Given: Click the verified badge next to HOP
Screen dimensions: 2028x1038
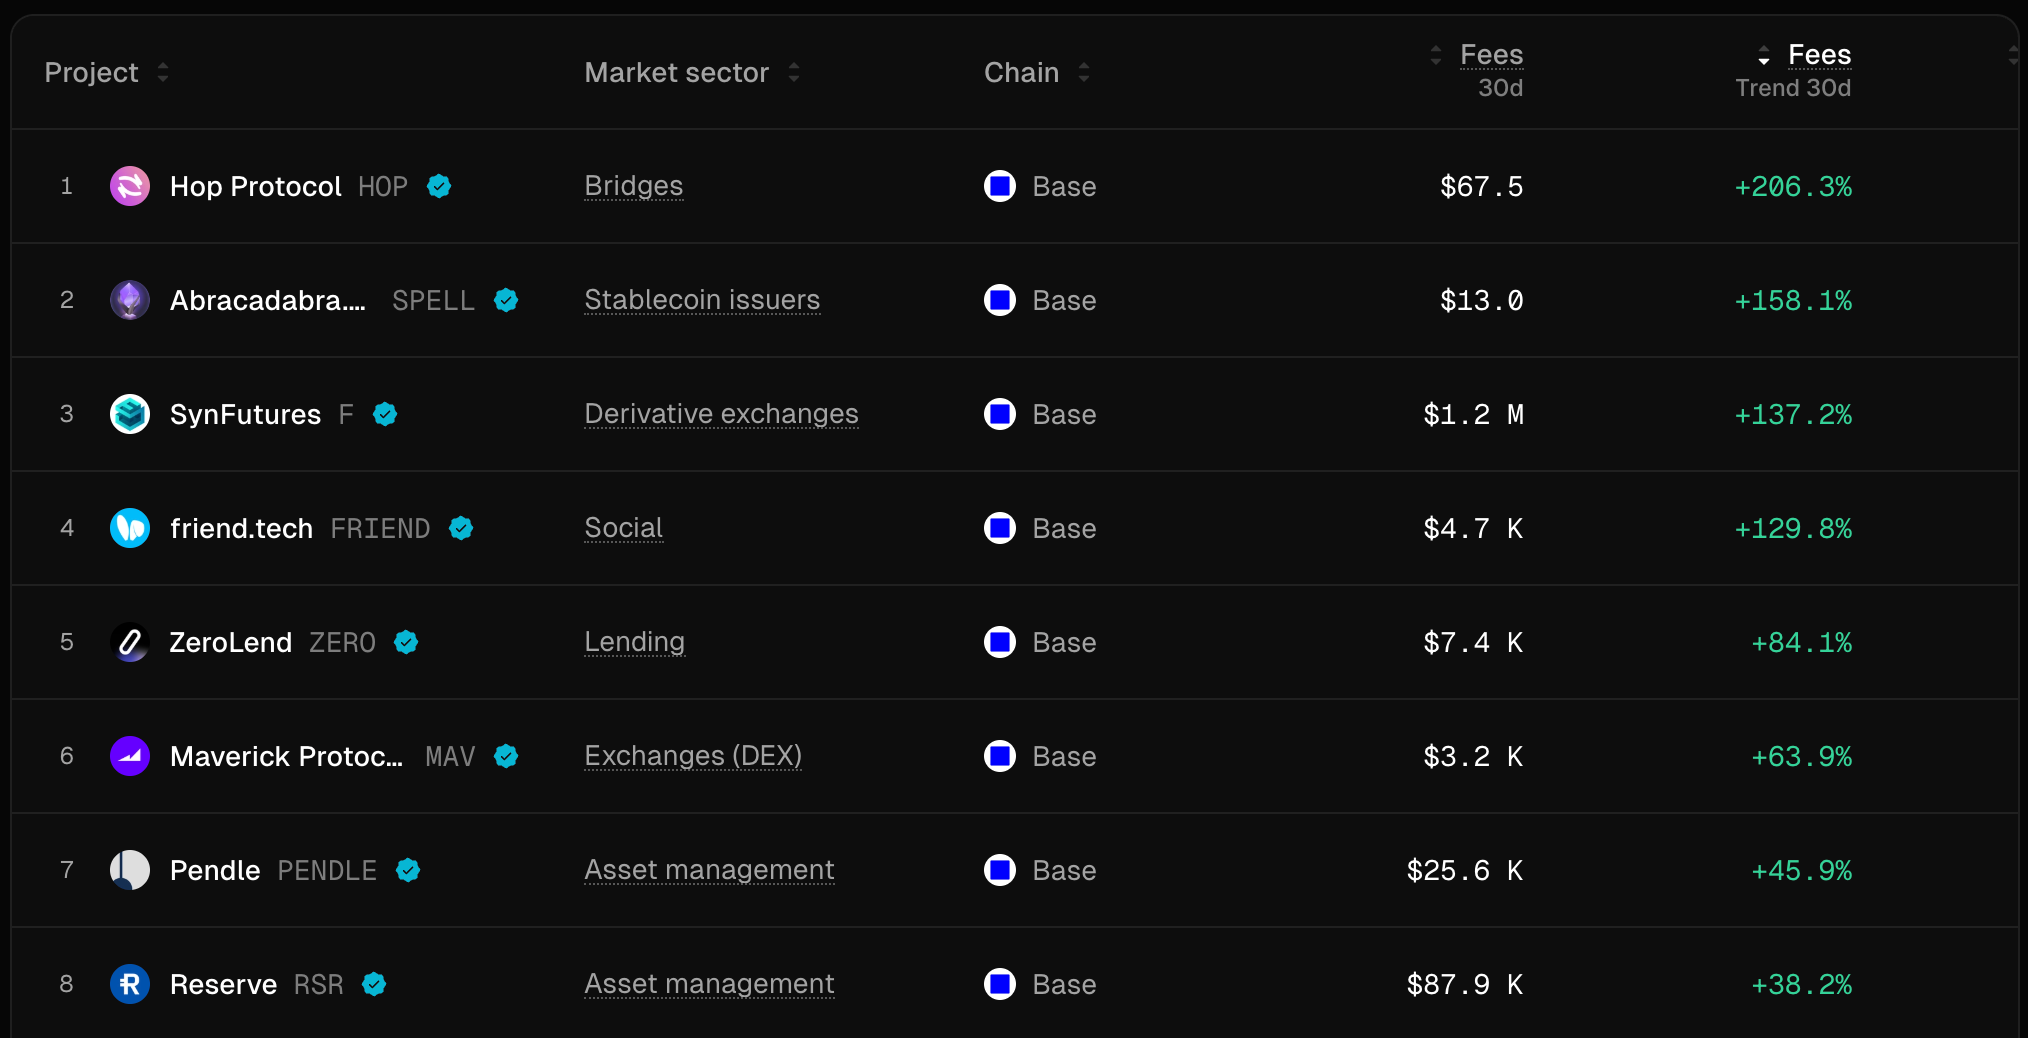Looking at the screenshot, I should [x=439, y=186].
